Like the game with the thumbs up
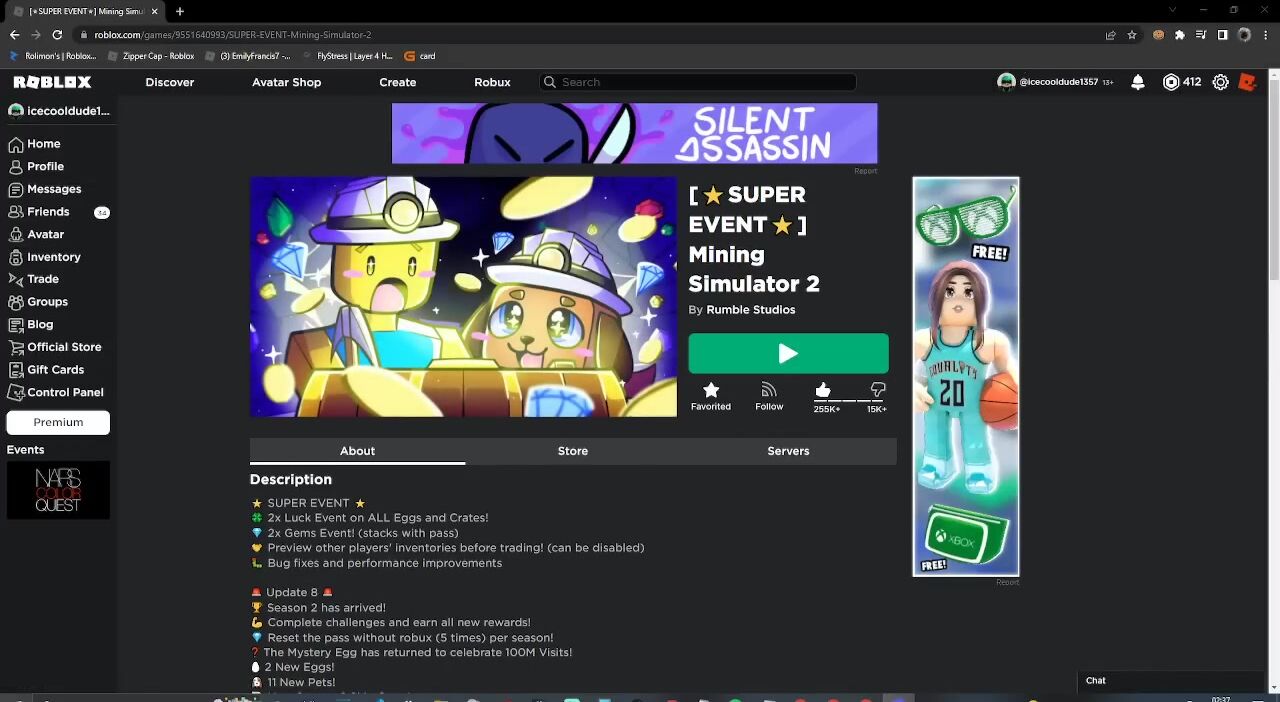The image size is (1280, 702). tap(823, 390)
